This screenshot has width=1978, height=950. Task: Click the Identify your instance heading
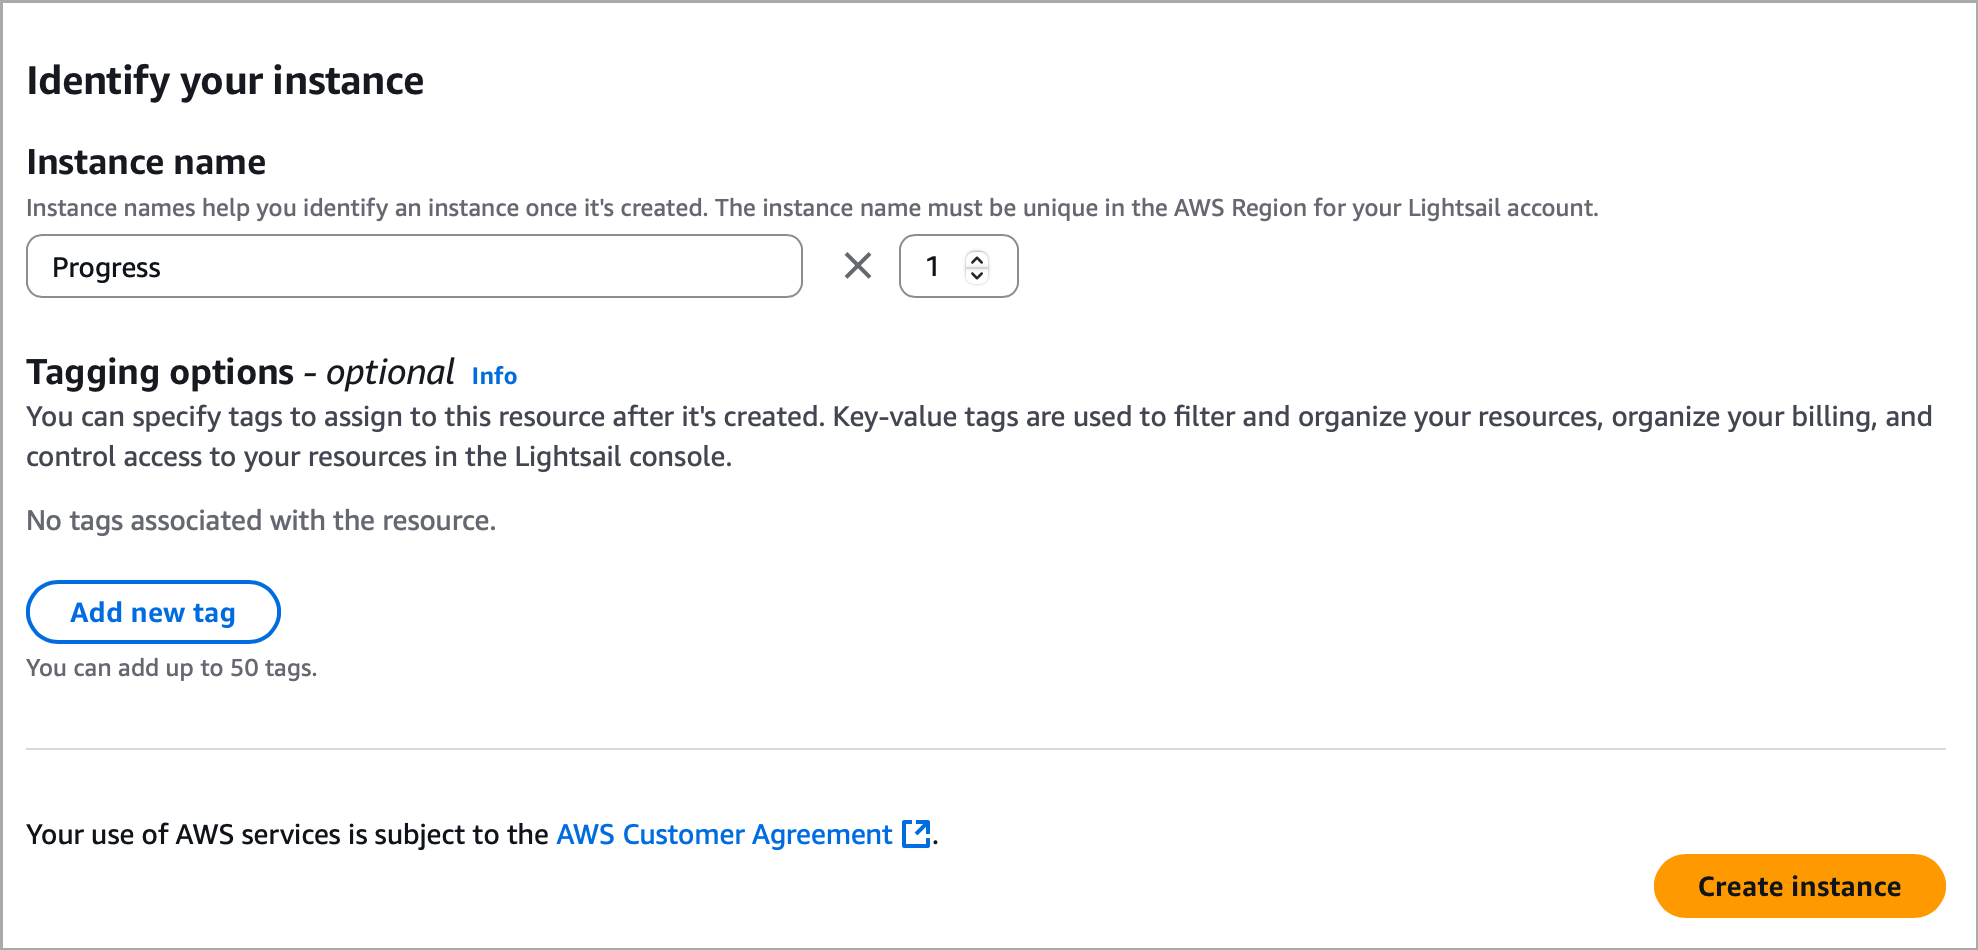[225, 81]
